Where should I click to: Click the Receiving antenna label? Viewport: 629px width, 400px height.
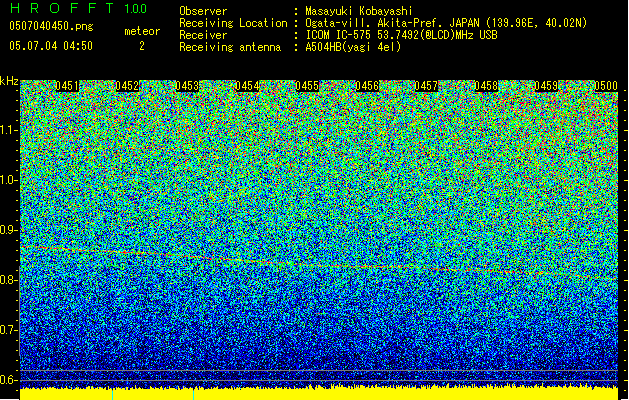tap(230, 47)
